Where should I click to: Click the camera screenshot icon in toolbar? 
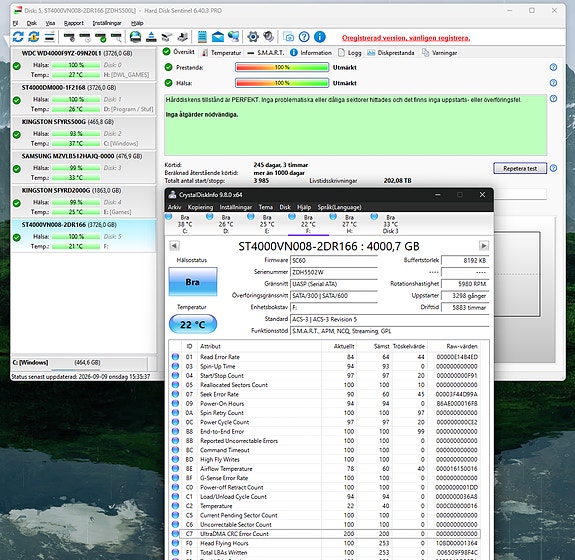pos(289,37)
